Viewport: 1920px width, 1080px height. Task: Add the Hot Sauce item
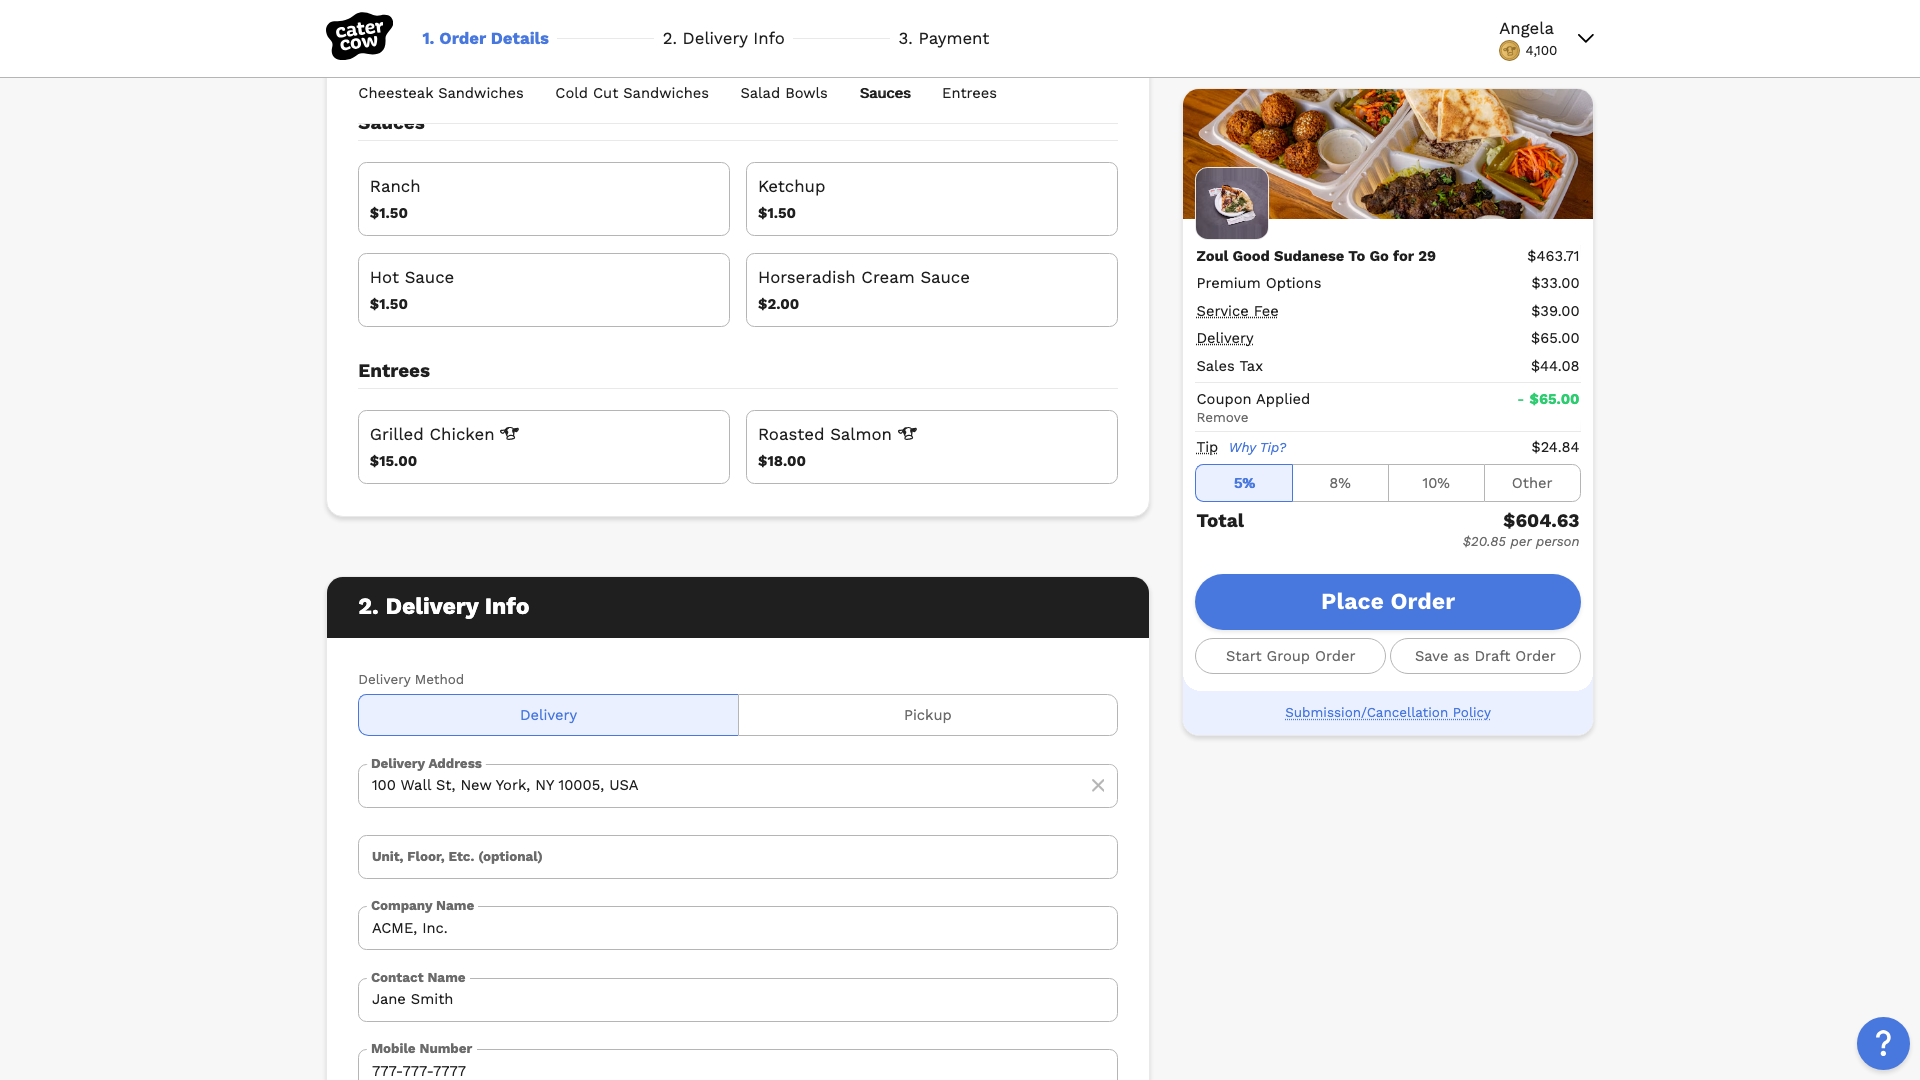(x=544, y=290)
